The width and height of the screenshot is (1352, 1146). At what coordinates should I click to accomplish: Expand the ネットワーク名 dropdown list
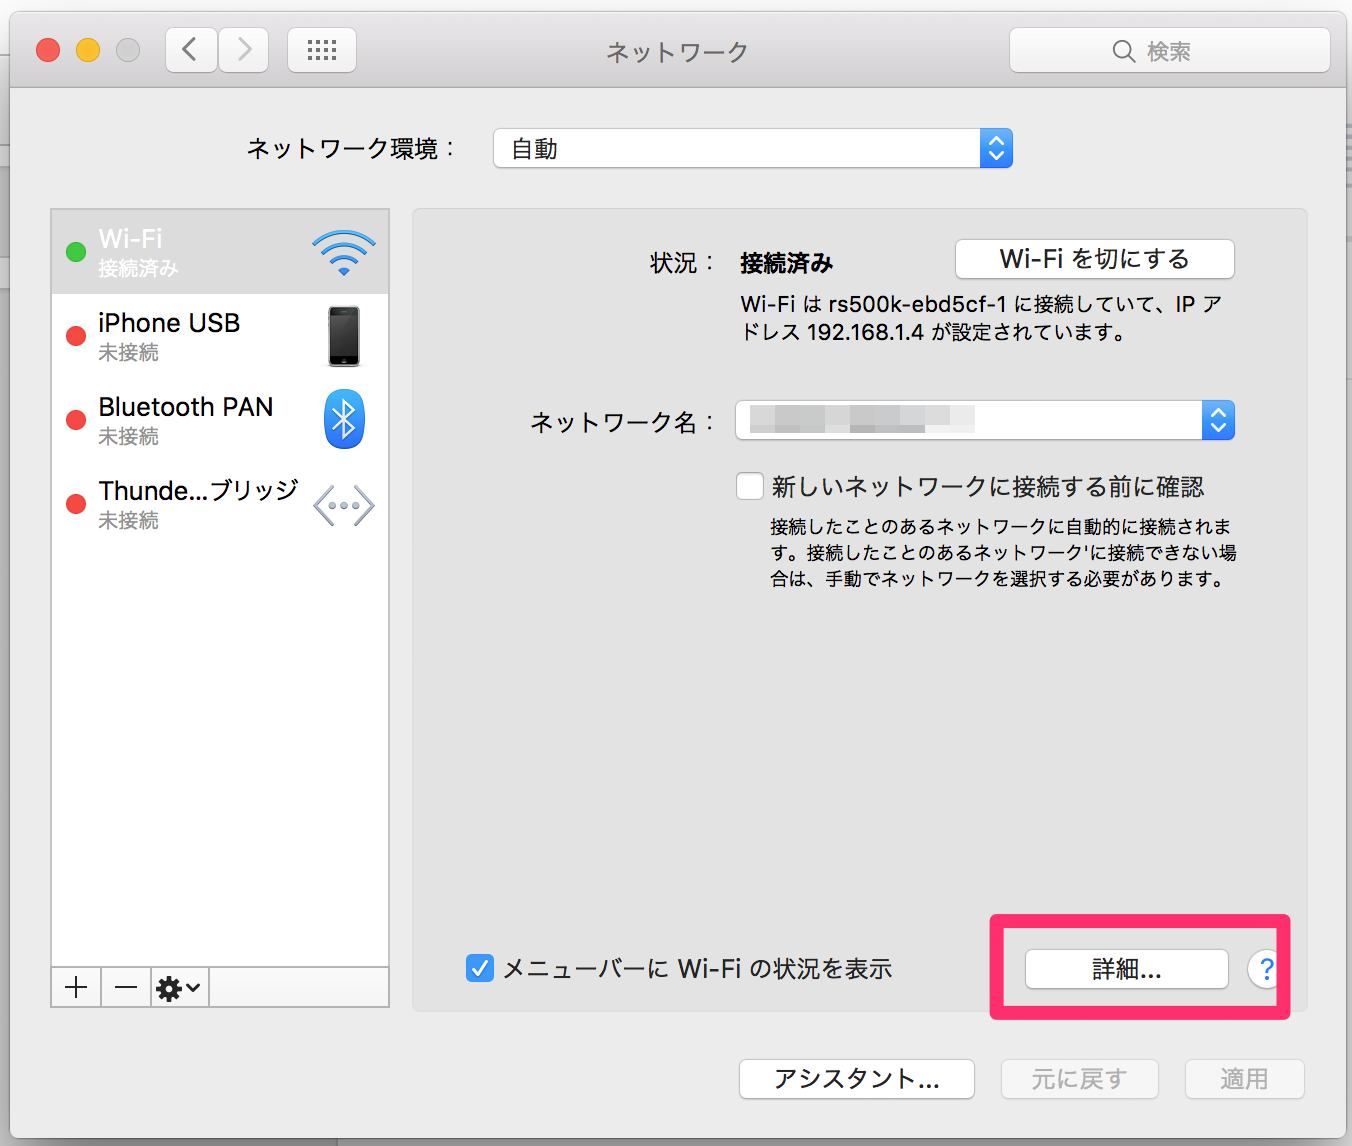point(1217,421)
